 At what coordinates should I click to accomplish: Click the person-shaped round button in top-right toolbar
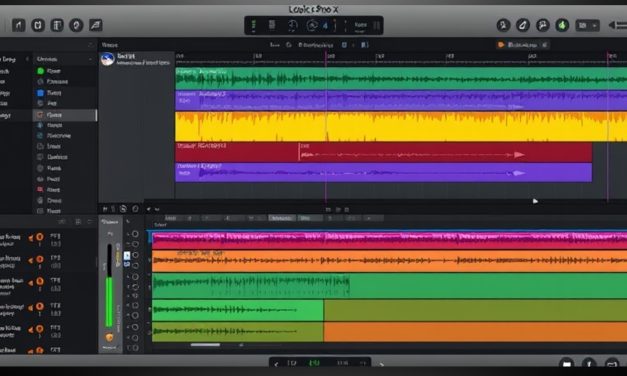(503, 26)
